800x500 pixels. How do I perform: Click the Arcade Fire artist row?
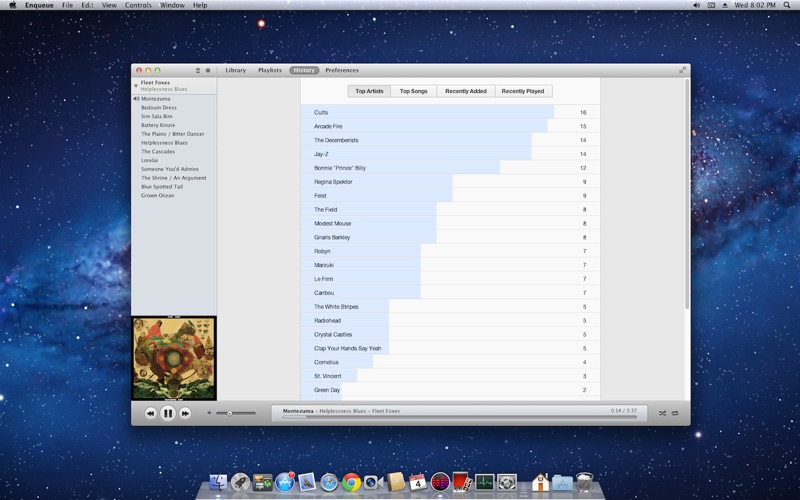click(x=450, y=126)
